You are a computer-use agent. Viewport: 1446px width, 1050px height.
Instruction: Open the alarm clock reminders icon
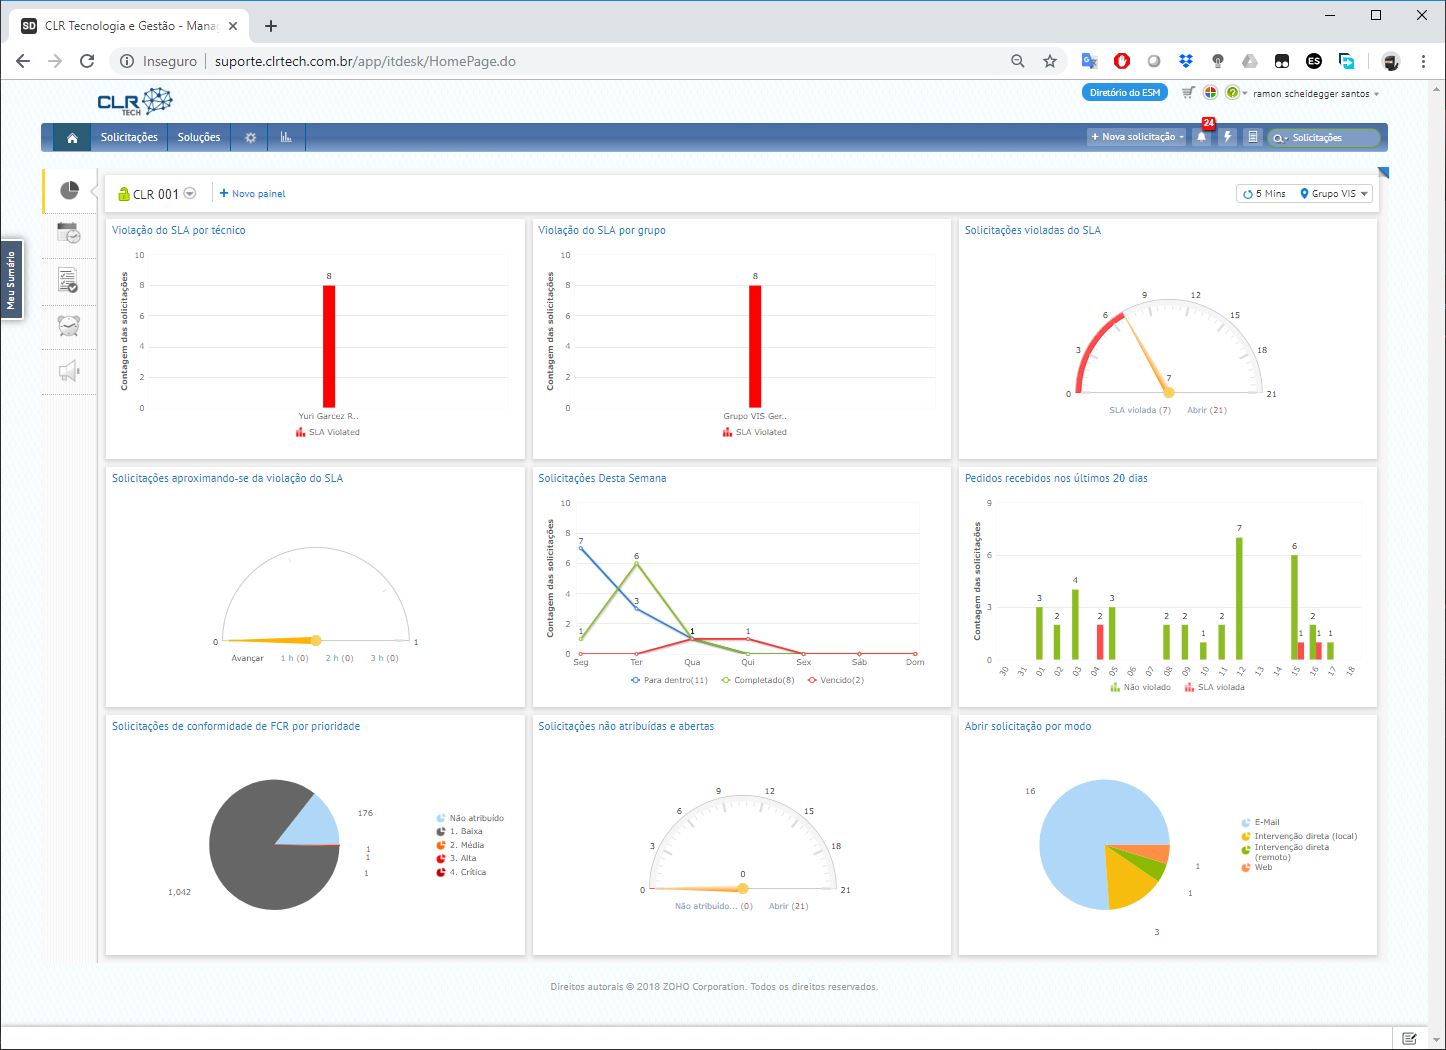tap(69, 326)
